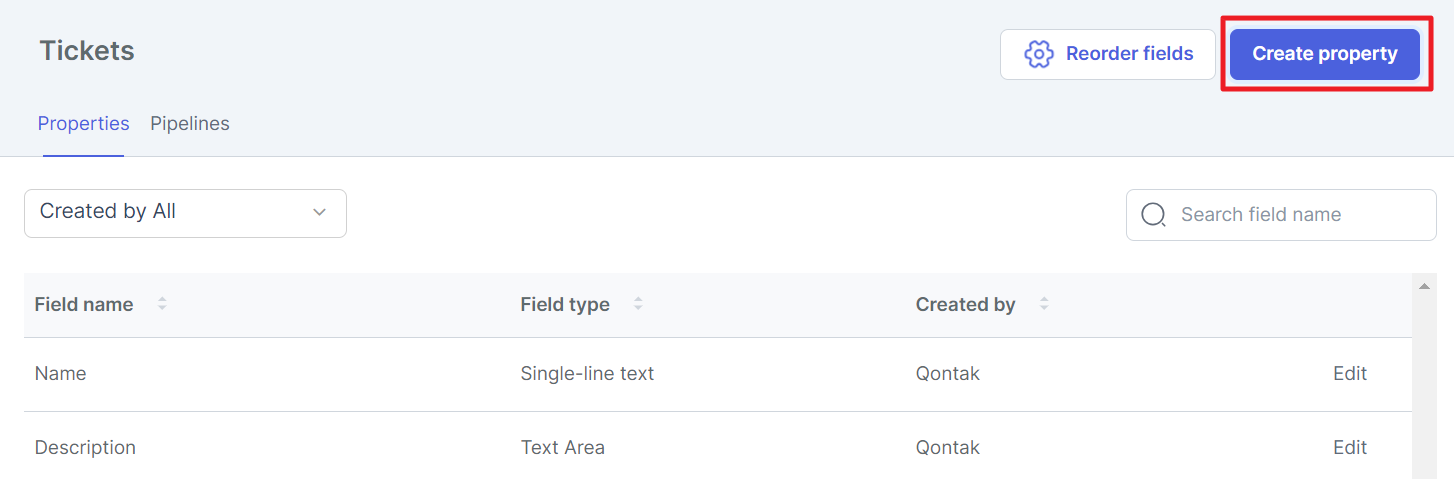The height and width of the screenshot is (479, 1454).
Task: Select the Description row entry
Action: [x=718, y=447]
